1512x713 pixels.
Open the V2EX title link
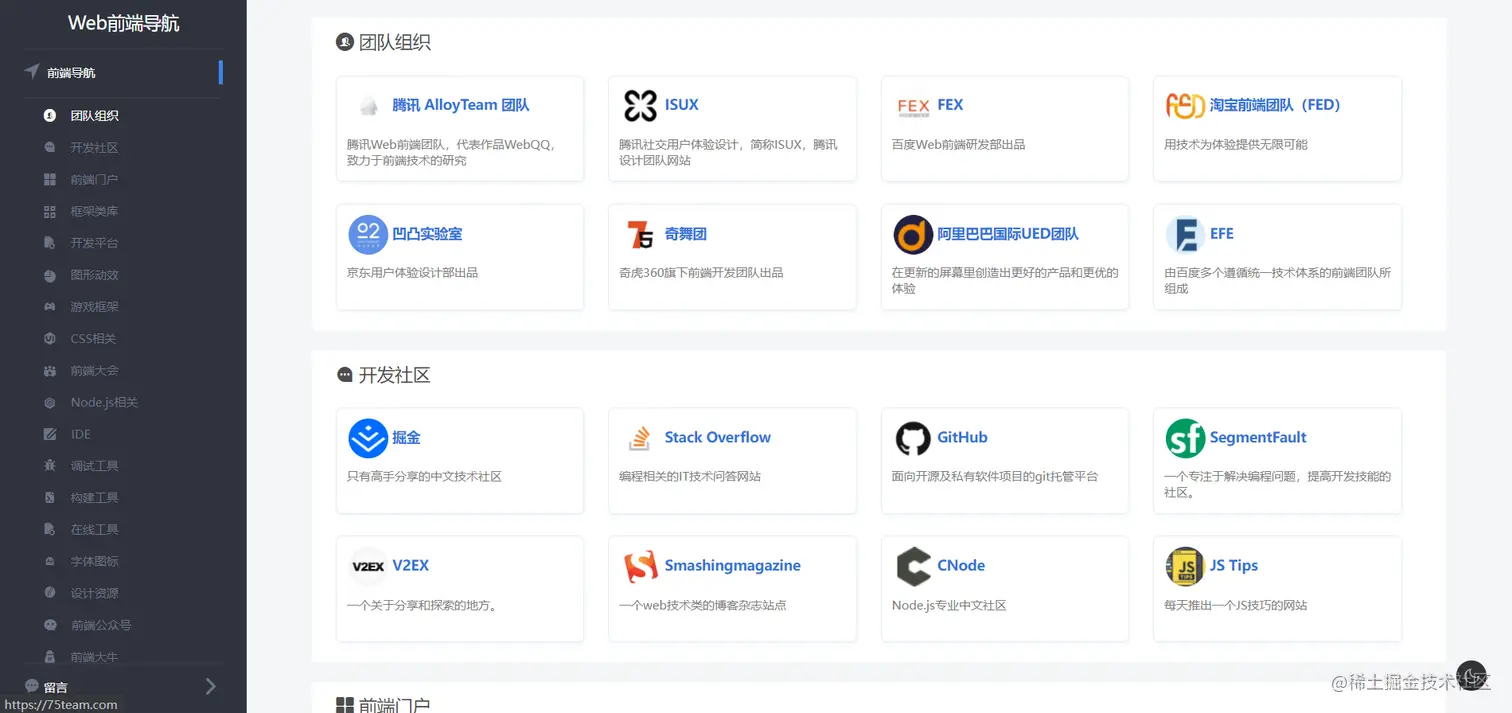point(411,565)
